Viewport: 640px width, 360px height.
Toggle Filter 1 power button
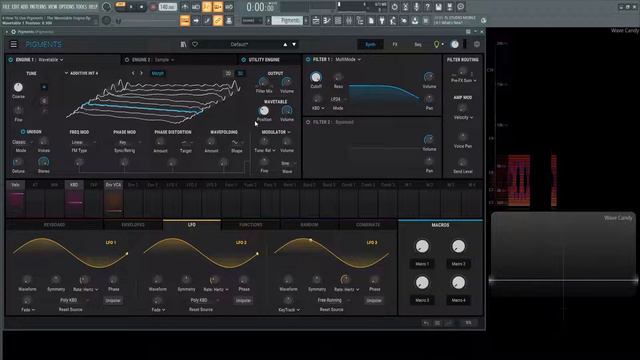coord(308,60)
